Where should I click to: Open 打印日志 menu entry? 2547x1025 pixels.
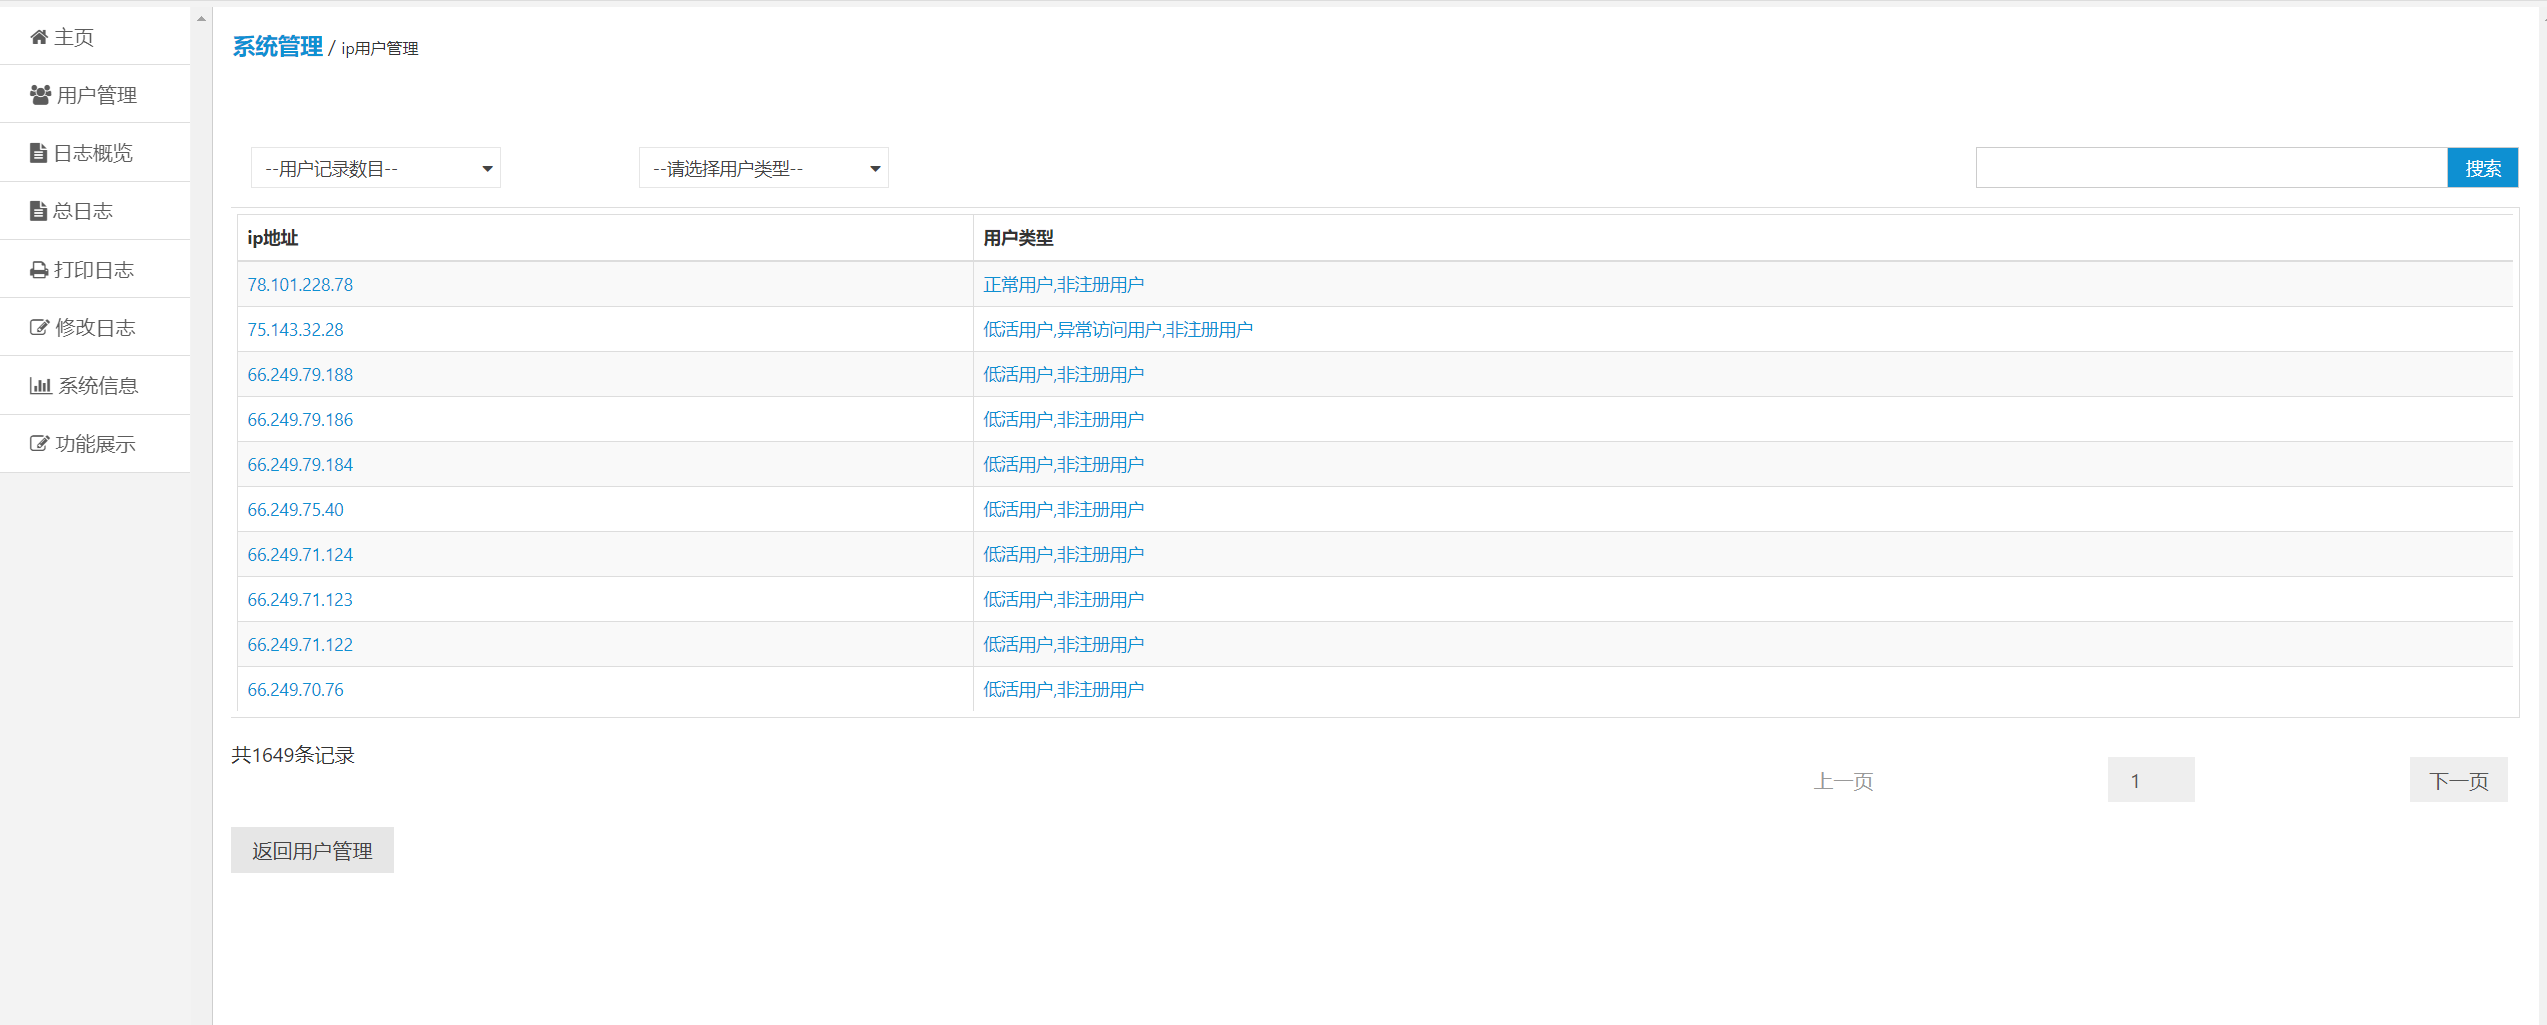[95, 270]
